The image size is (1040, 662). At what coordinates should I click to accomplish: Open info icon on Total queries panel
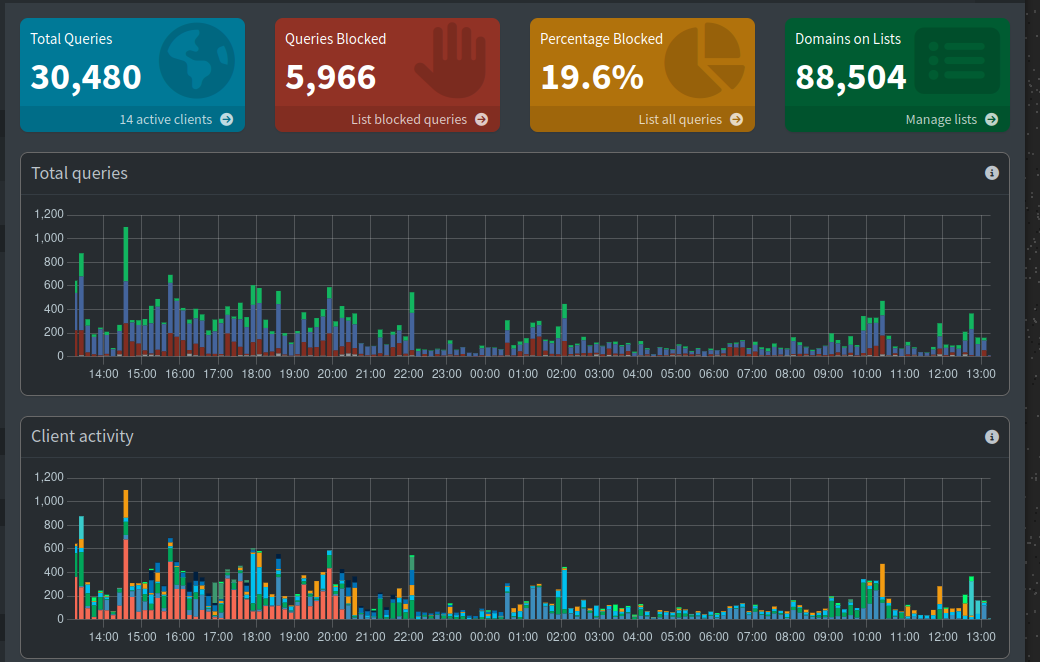[992, 173]
